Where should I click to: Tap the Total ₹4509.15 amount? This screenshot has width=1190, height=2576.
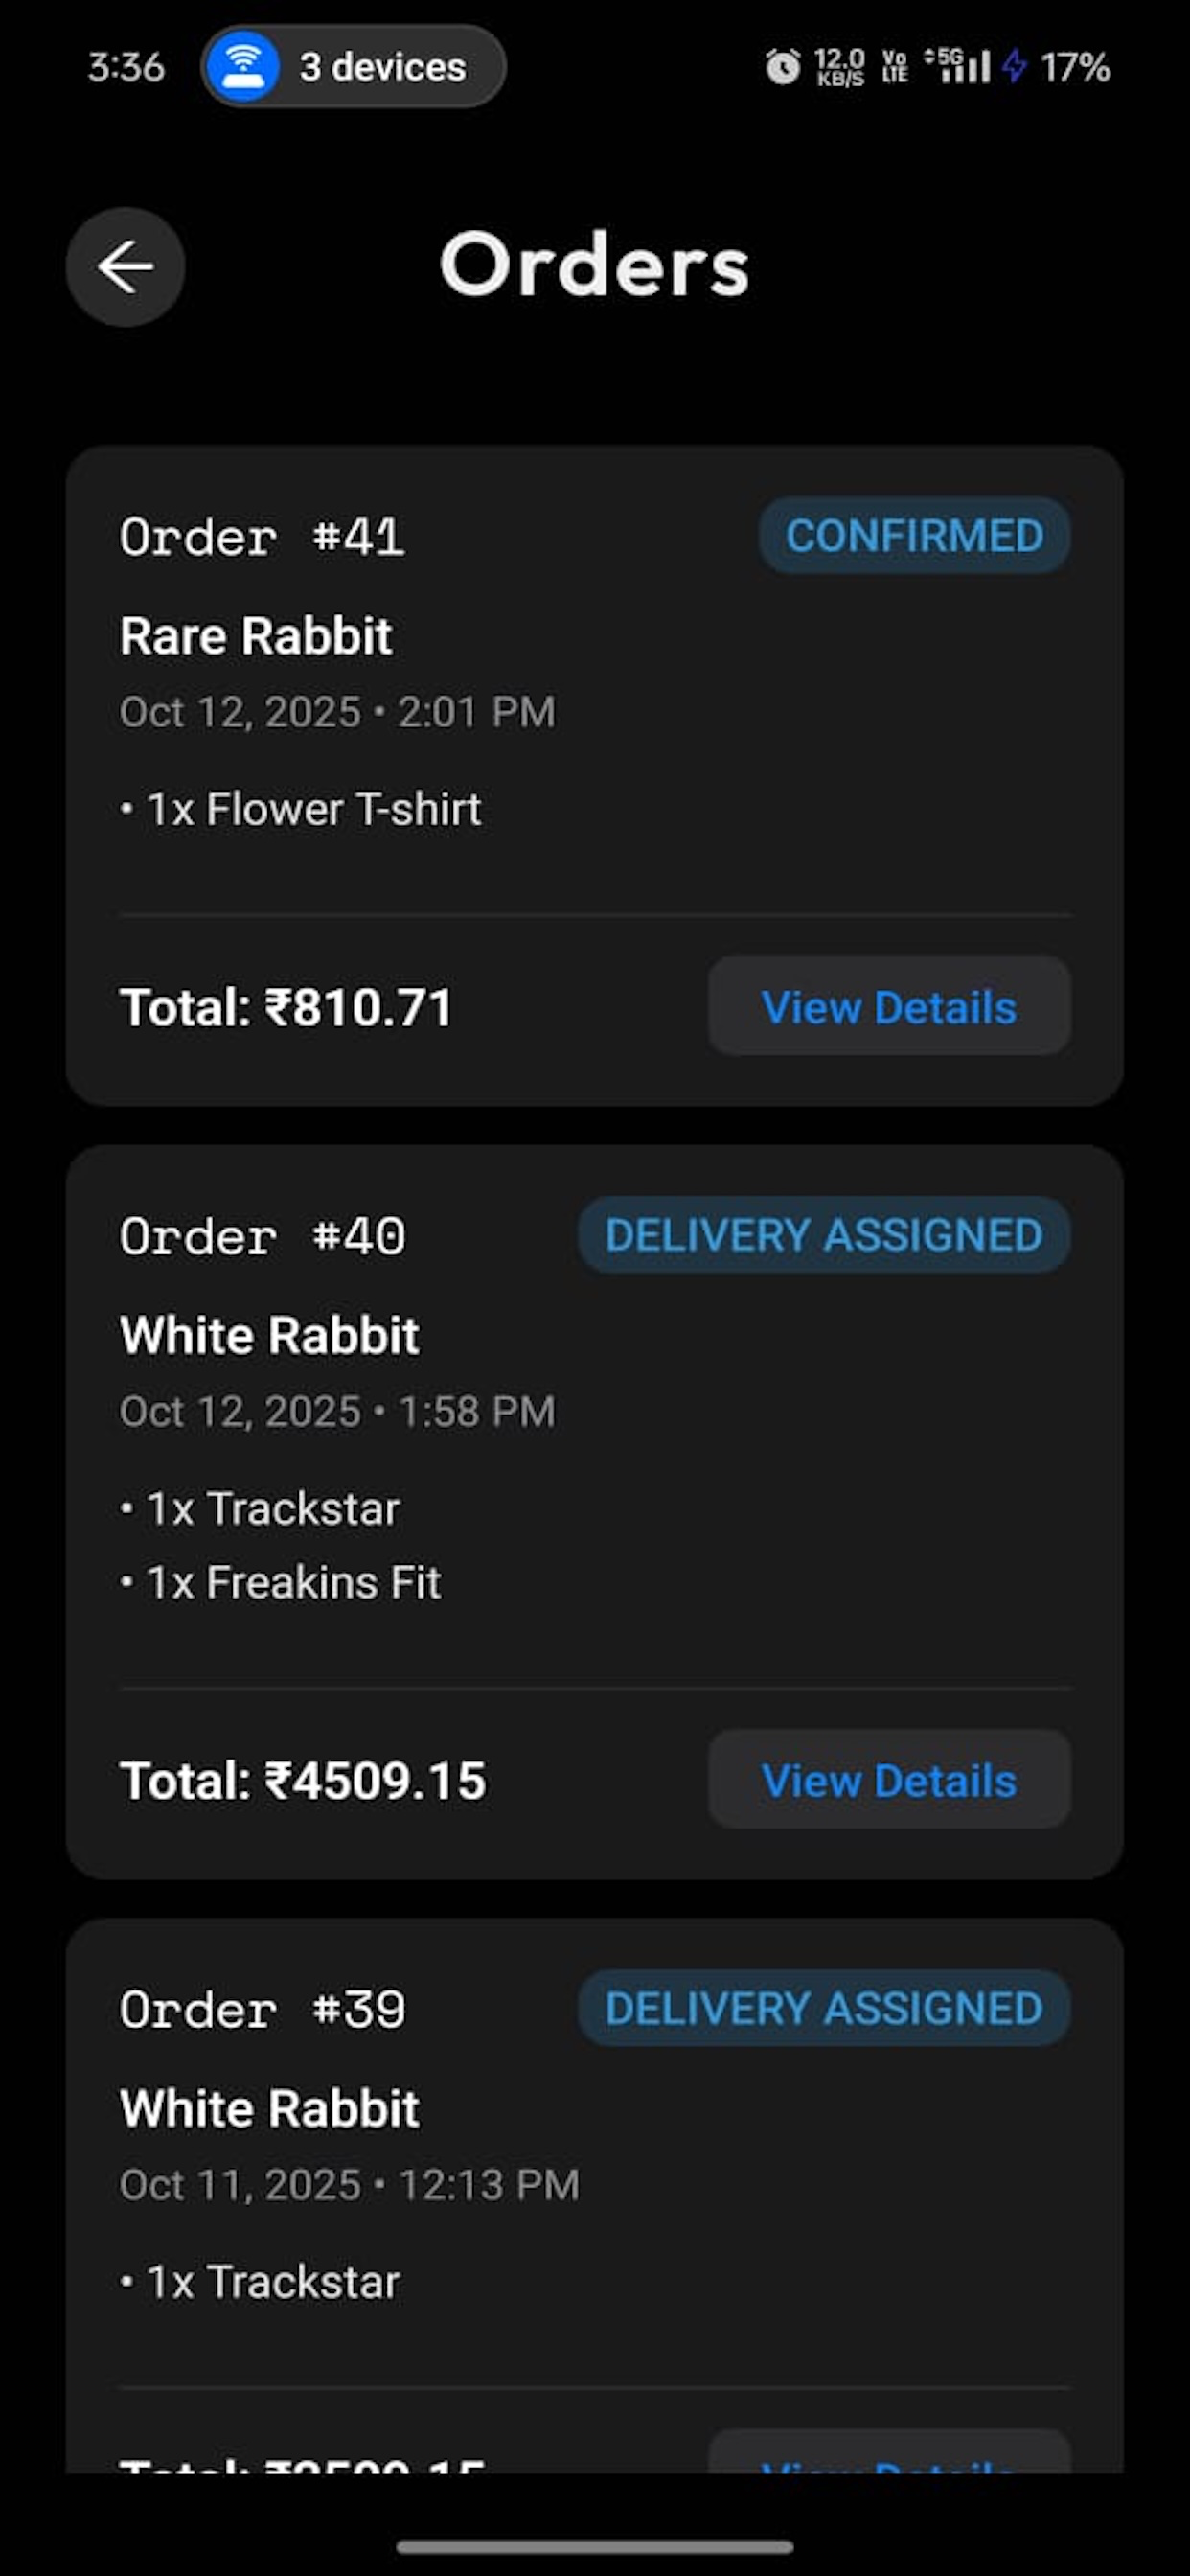tap(303, 1781)
